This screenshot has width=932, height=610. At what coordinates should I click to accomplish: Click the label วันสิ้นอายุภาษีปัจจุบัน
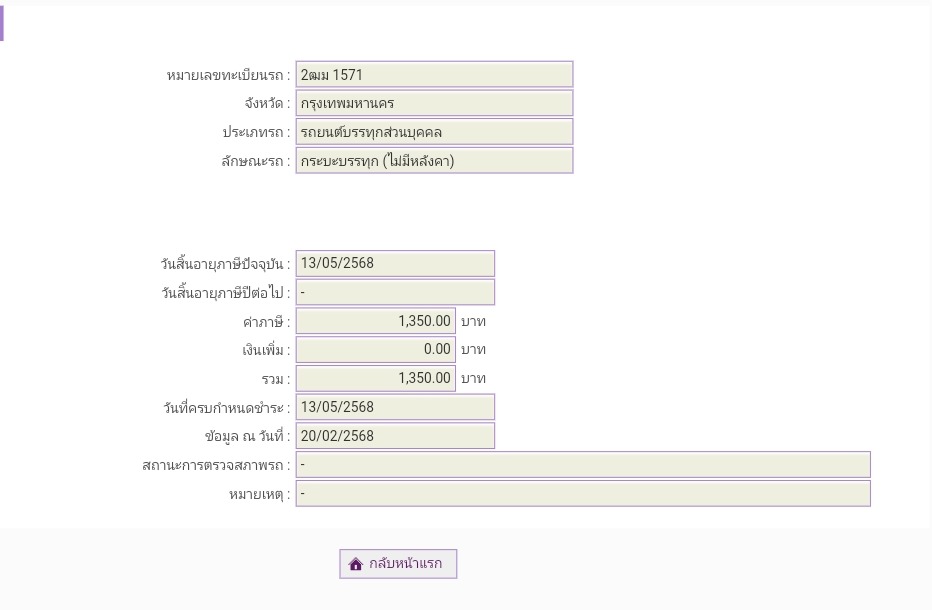tap(225, 264)
